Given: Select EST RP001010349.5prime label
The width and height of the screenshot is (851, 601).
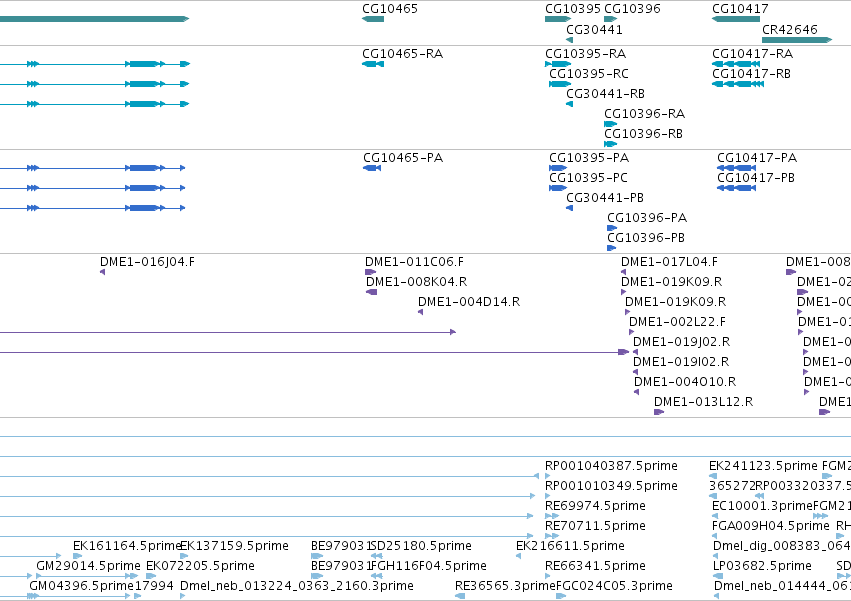Looking at the screenshot, I should [x=612, y=486].
